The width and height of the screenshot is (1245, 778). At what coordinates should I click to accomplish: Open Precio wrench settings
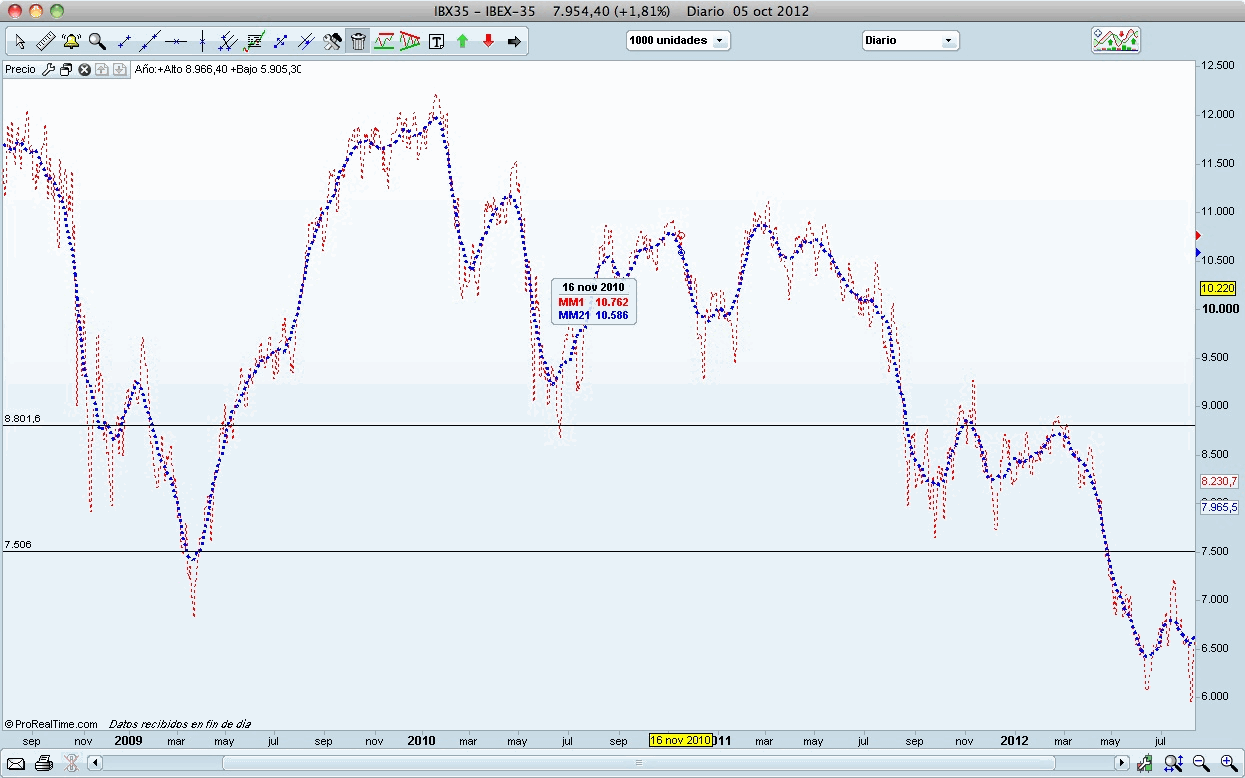[x=47, y=69]
